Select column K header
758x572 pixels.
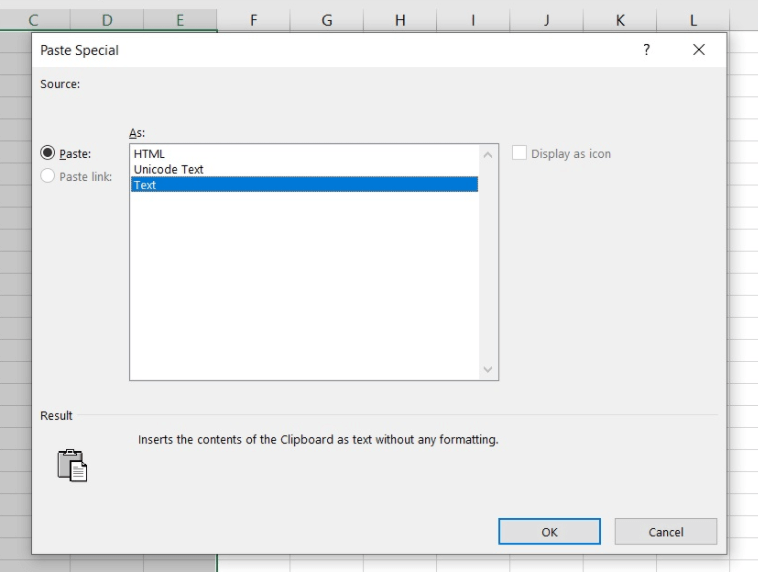pos(620,20)
